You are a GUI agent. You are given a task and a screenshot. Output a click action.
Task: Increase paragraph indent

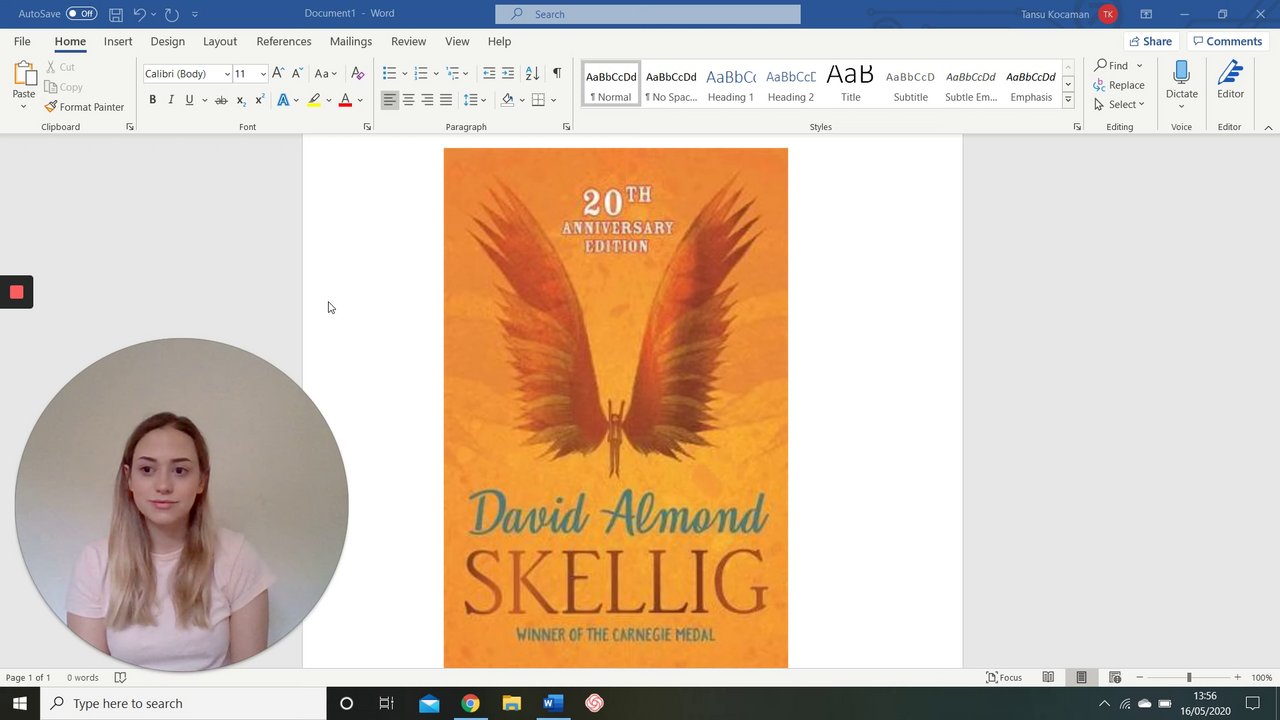508,73
